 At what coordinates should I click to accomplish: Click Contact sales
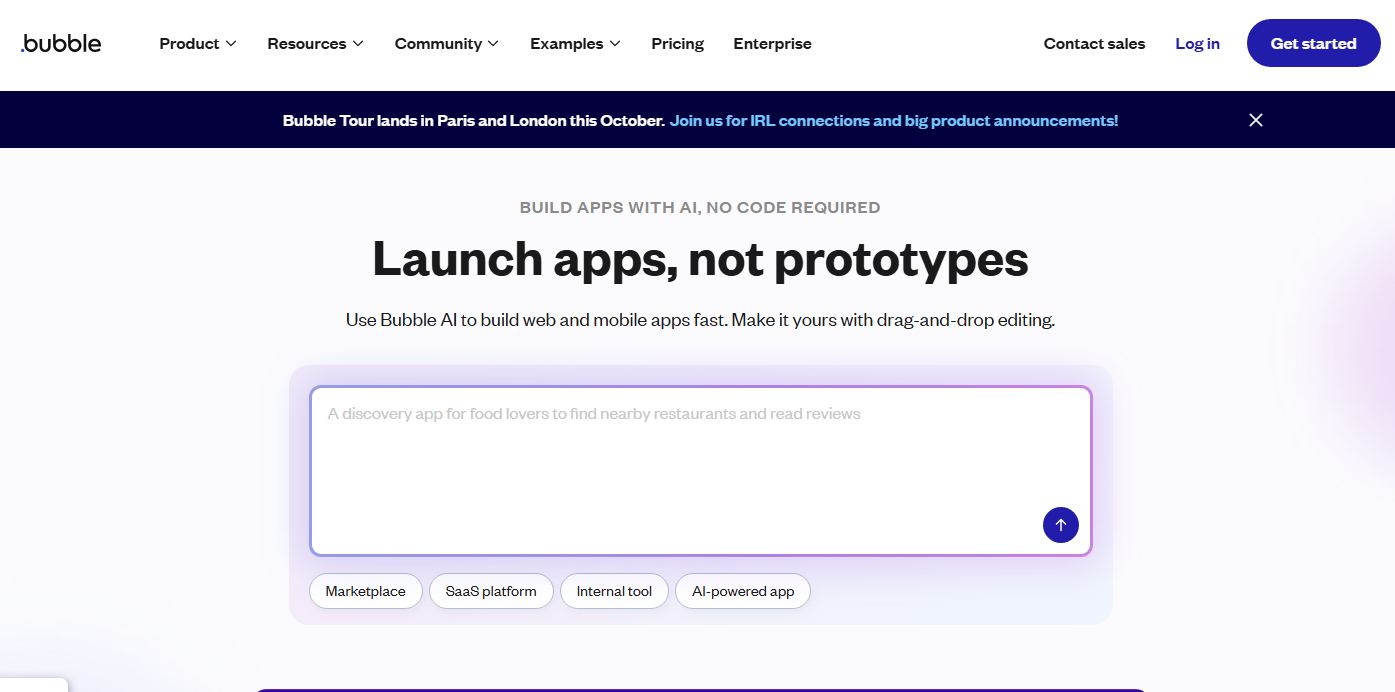point(1094,44)
